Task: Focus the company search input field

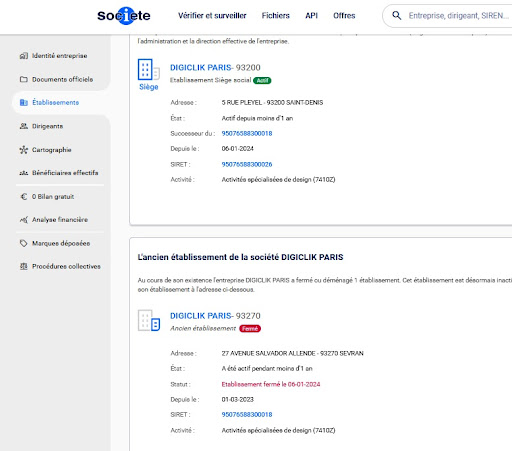Action: coord(459,16)
